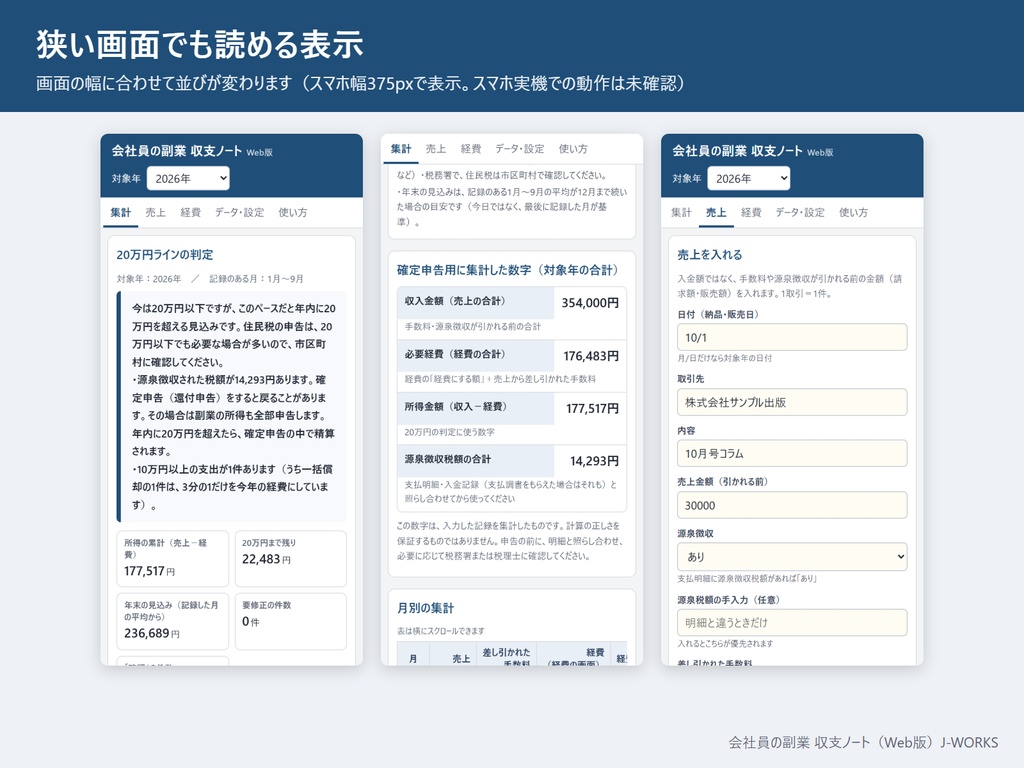Click the 20万円まで残り 22,483円 card
This screenshot has width=1024, height=768.
click(x=291, y=558)
